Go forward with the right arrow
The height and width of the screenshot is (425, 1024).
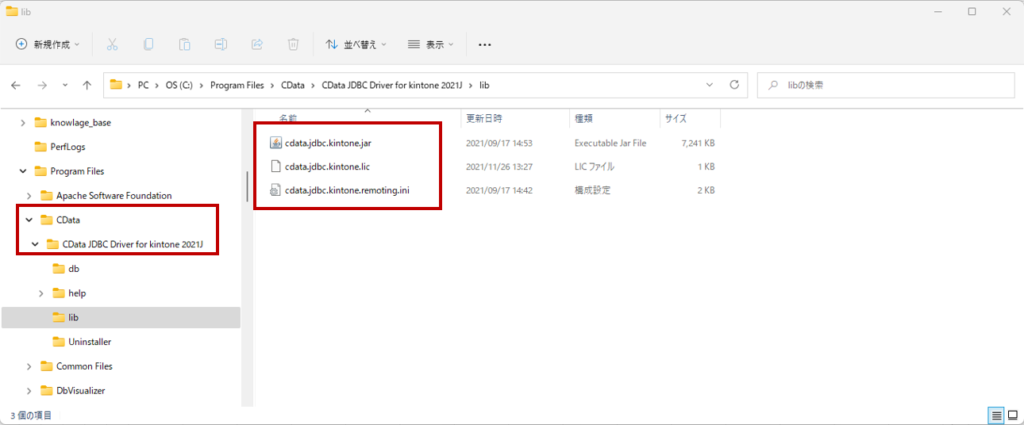(x=42, y=85)
